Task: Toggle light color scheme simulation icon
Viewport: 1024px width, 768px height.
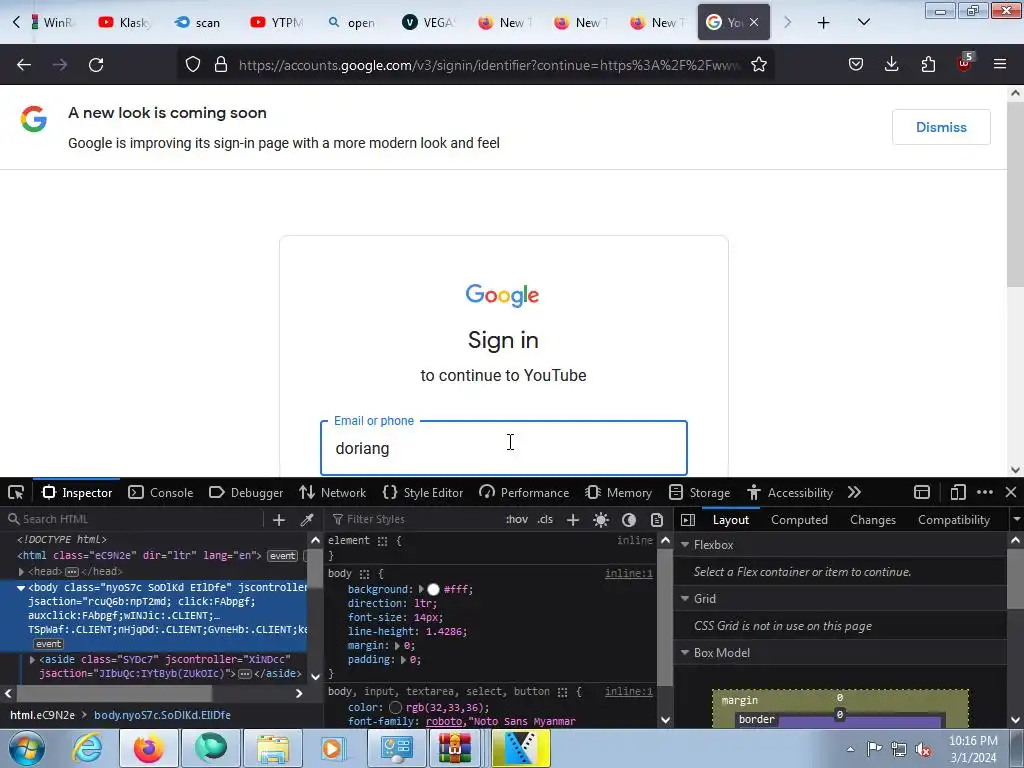Action: [x=601, y=520]
